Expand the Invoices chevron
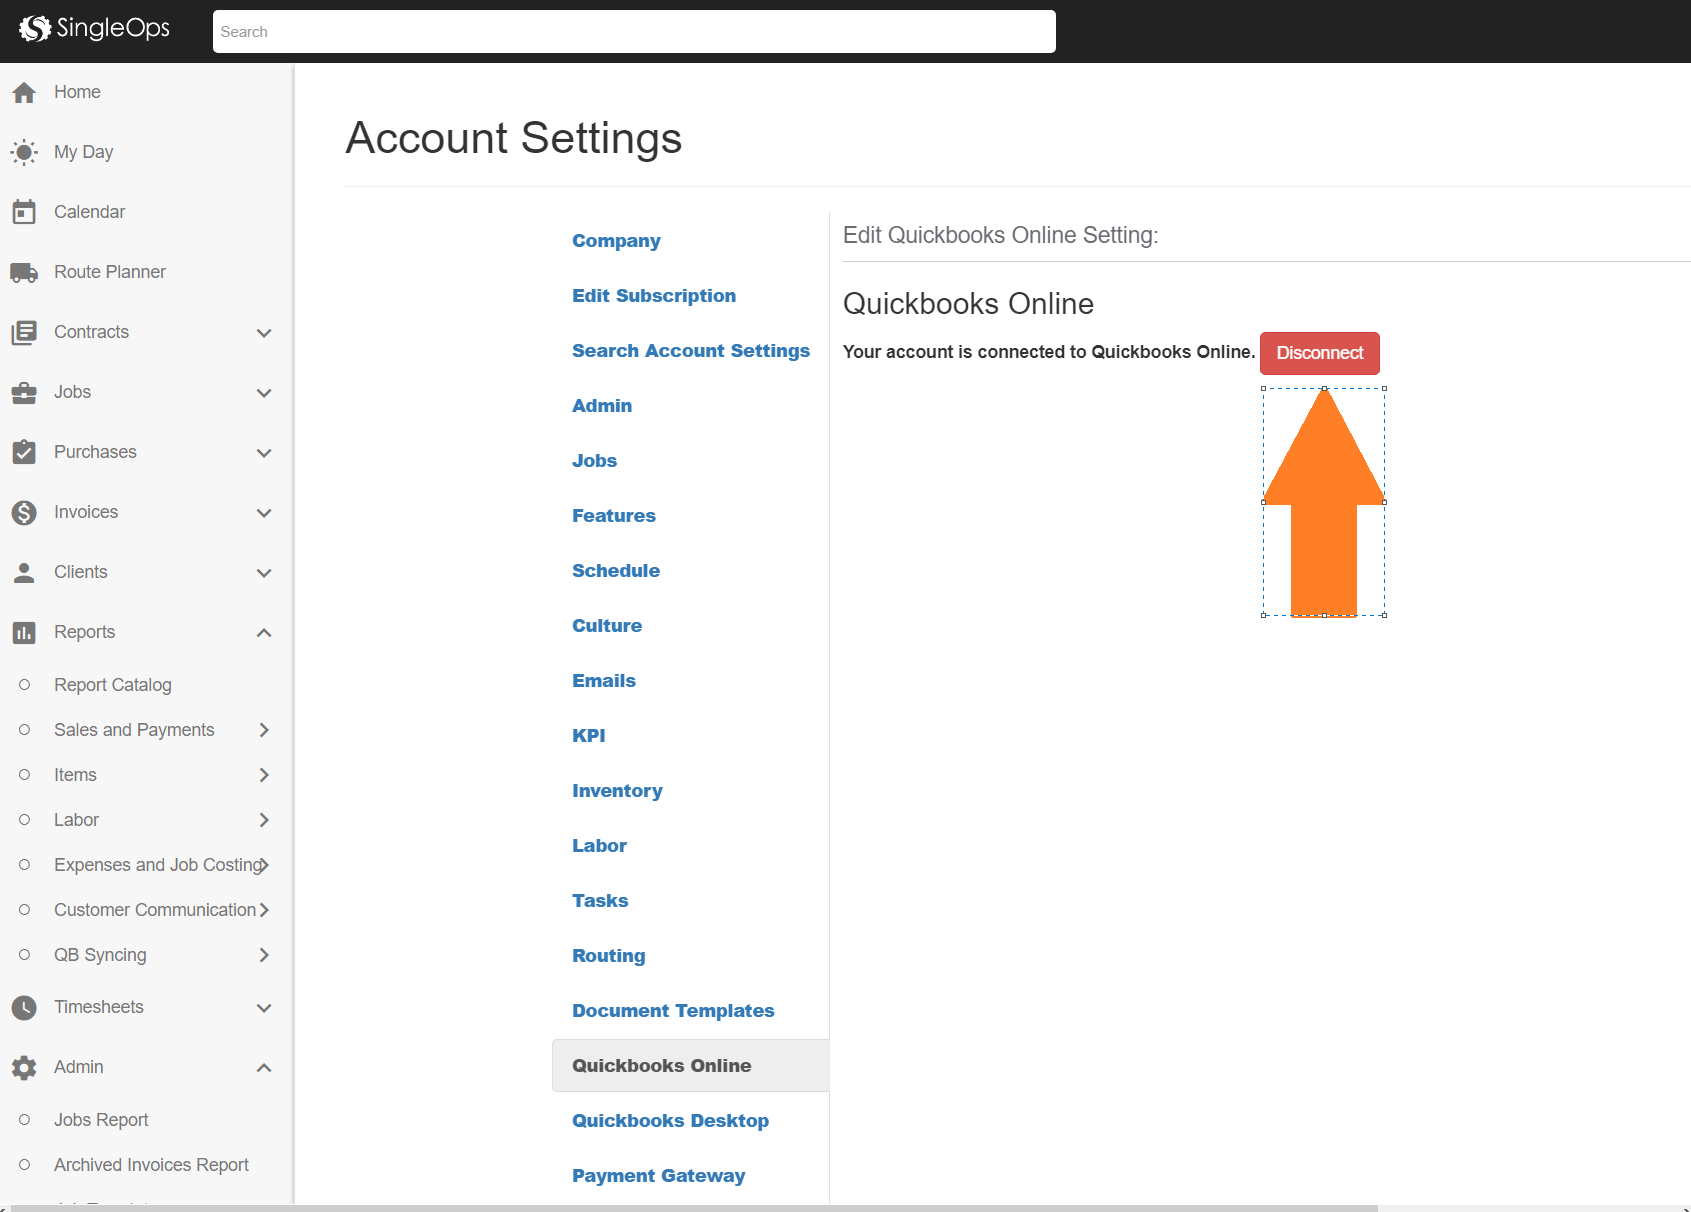 coord(264,513)
